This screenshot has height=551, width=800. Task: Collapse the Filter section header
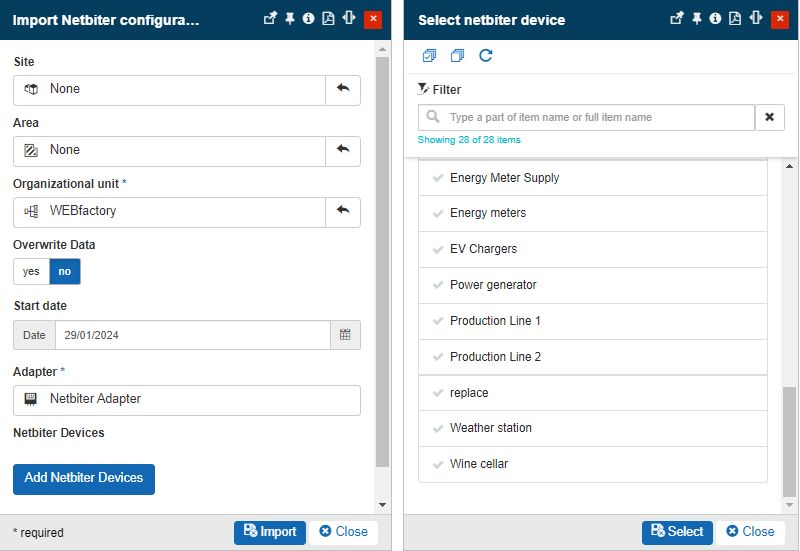pyautogui.click(x=440, y=89)
